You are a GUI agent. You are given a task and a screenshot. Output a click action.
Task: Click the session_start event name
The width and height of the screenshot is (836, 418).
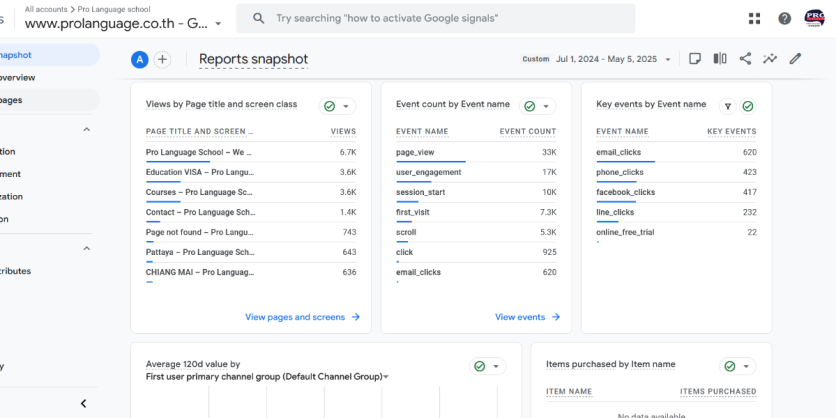coord(421,192)
